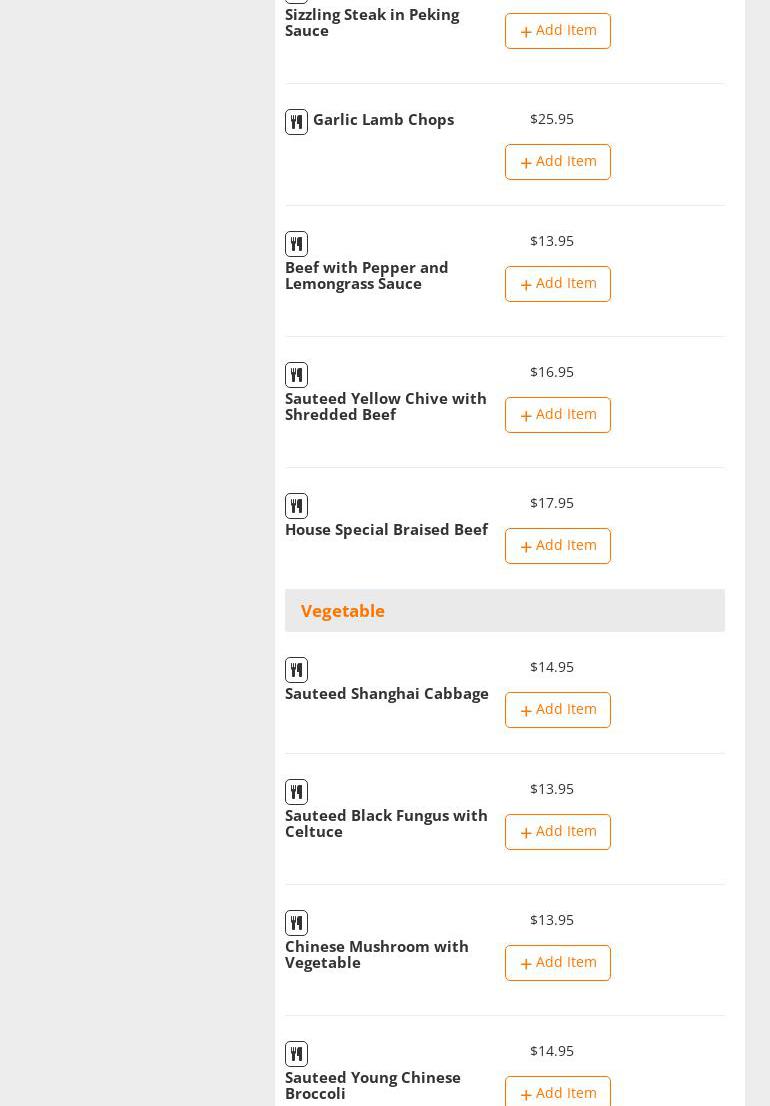Click utensils icon beside Garlic Lamb Chops
The image size is (770, 1106).
tap(296, 122)
